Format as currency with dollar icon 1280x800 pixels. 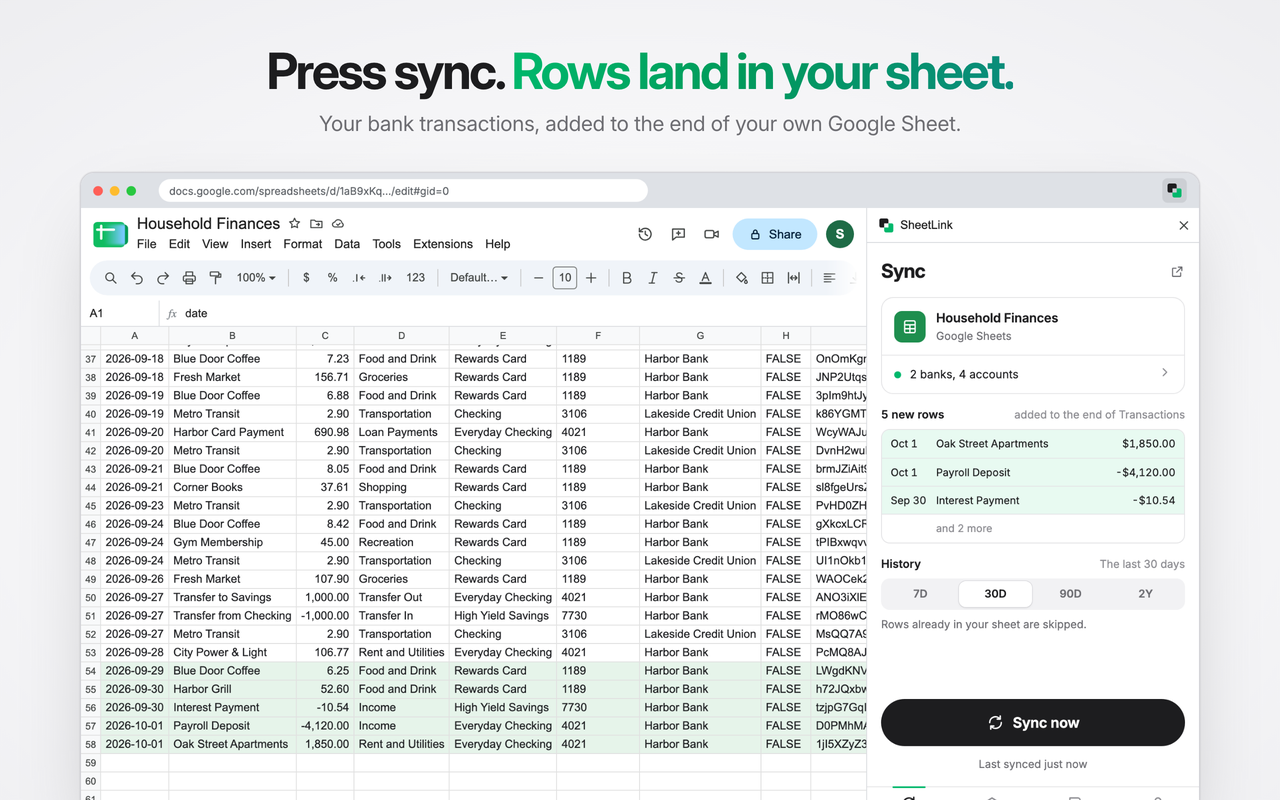pos(306,278)
